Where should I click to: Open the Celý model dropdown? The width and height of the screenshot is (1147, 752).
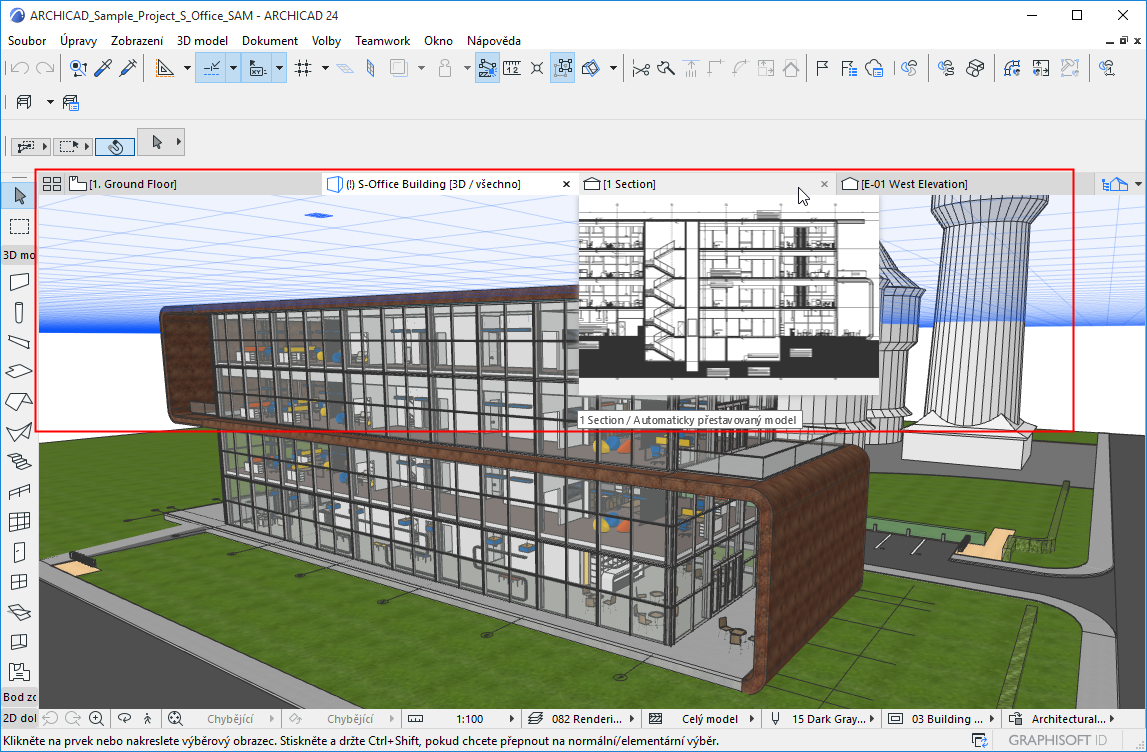(x=750, y=719)
